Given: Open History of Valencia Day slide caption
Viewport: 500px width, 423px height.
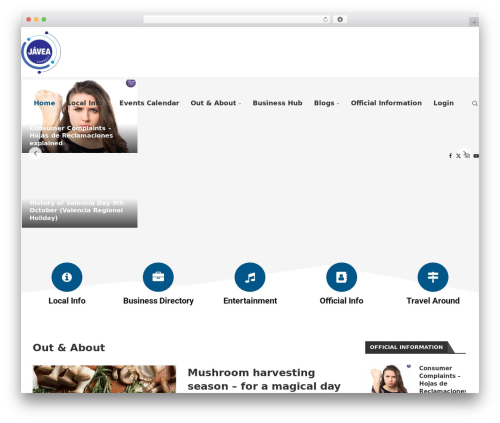Looking at the screenshot, I should 77,210.
